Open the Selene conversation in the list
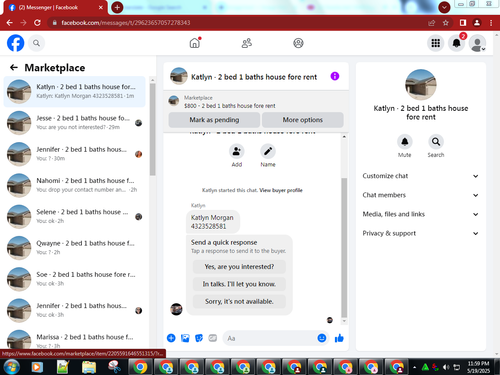 75,216
